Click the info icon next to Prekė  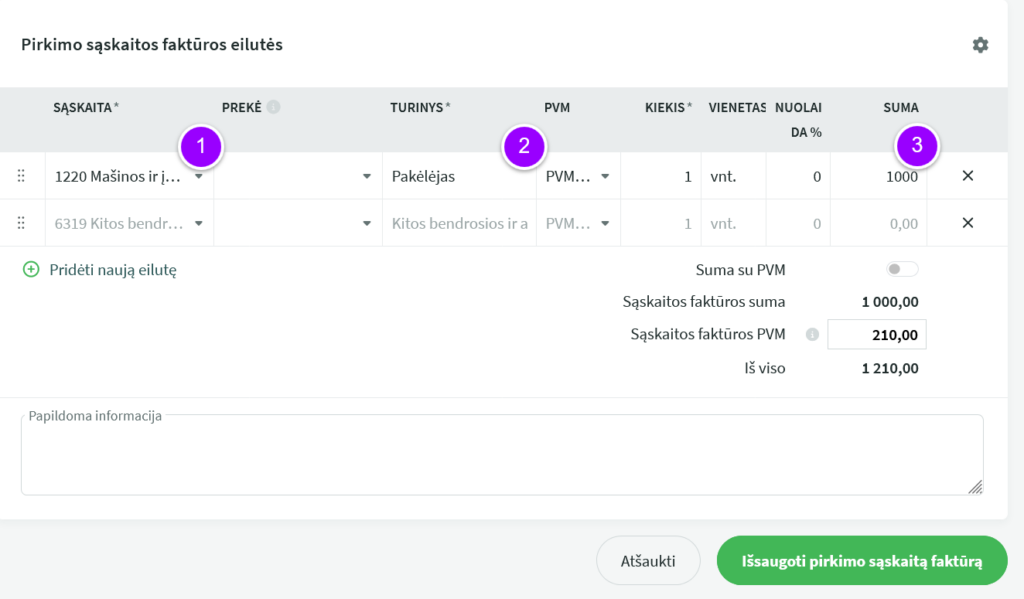pos(274,107)
